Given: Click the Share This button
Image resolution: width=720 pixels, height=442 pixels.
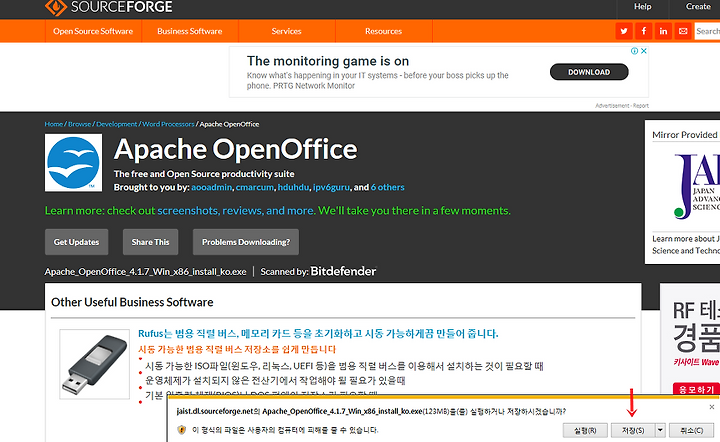Looking at the screenshot, I should (x=151, y=242).
